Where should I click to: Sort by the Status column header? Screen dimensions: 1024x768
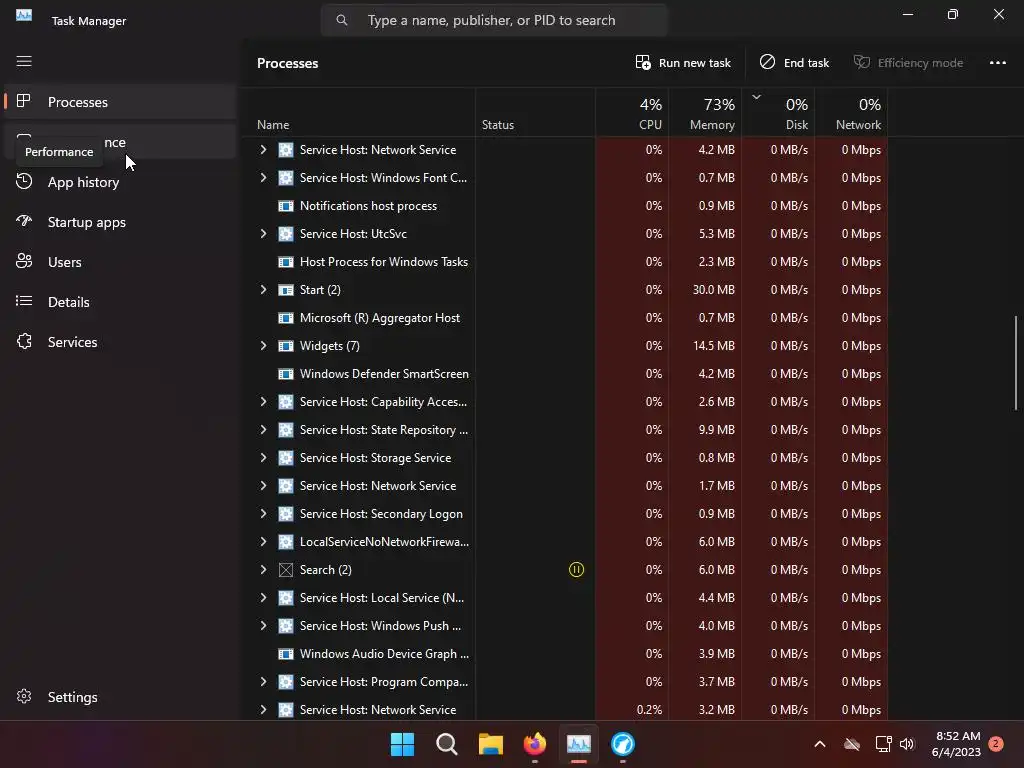(x=536, y=112)
